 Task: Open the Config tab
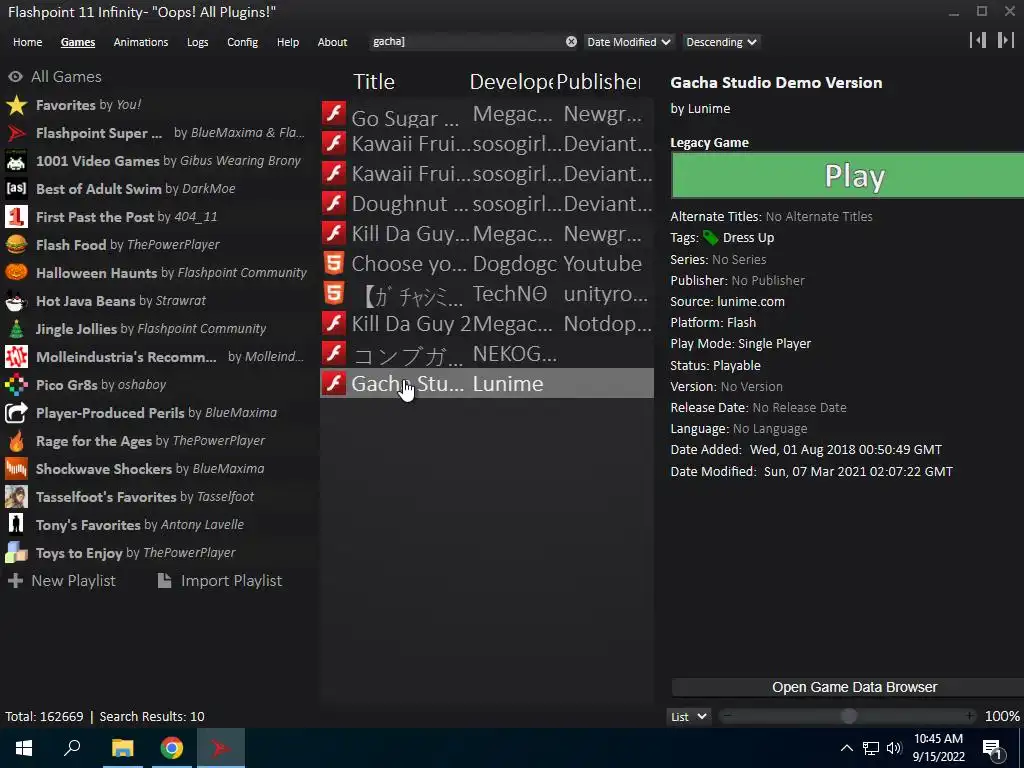(x=242, y=42)
